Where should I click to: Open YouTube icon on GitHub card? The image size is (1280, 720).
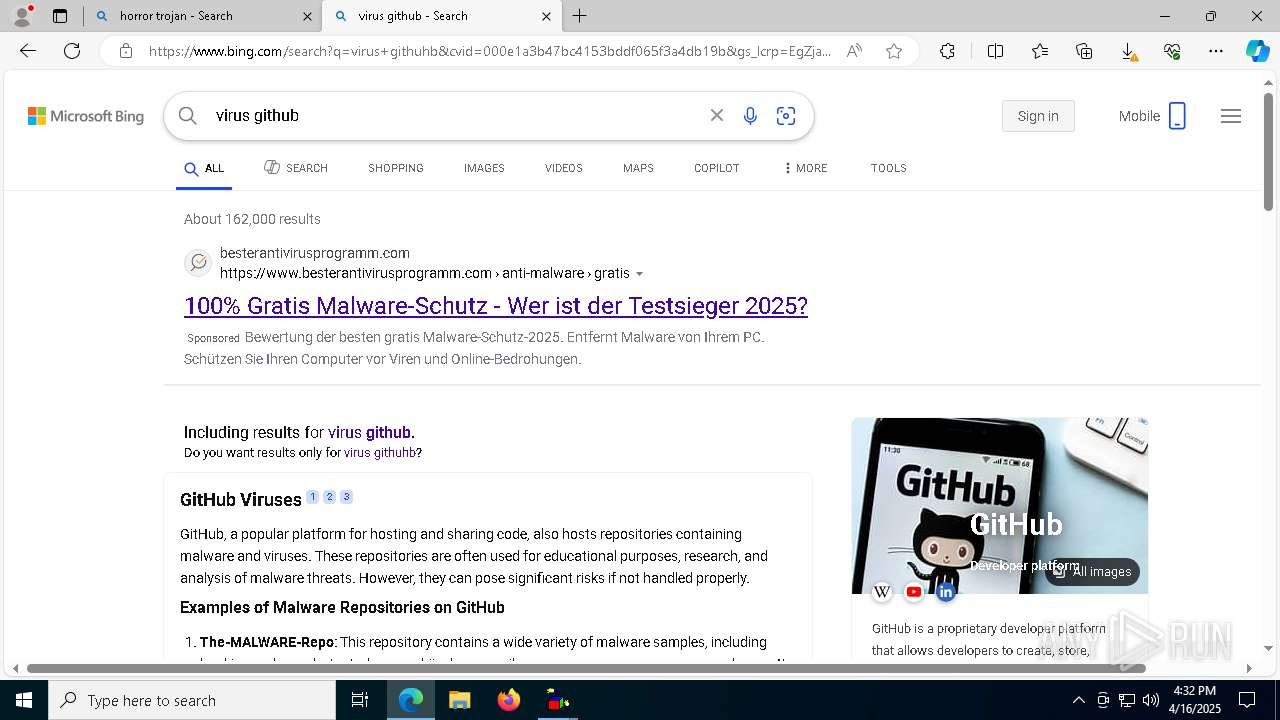coord(914,592)
